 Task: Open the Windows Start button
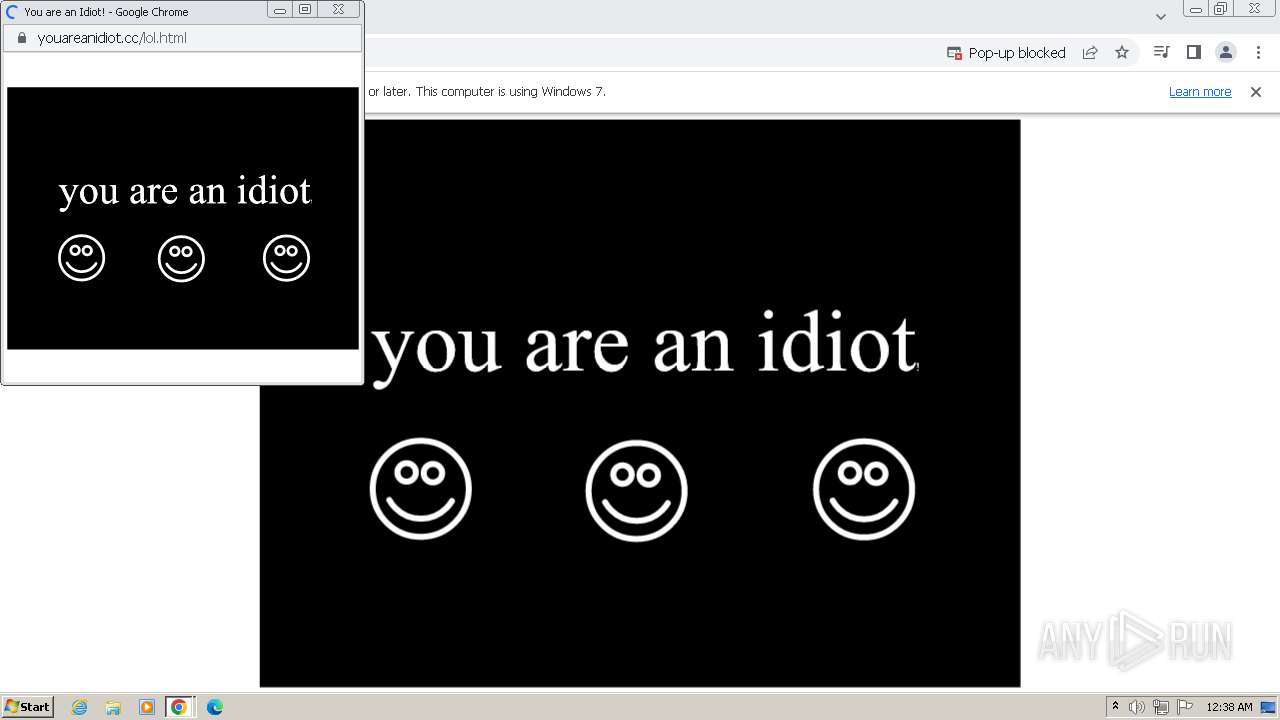pyautogui.click(x=28, y=707)
